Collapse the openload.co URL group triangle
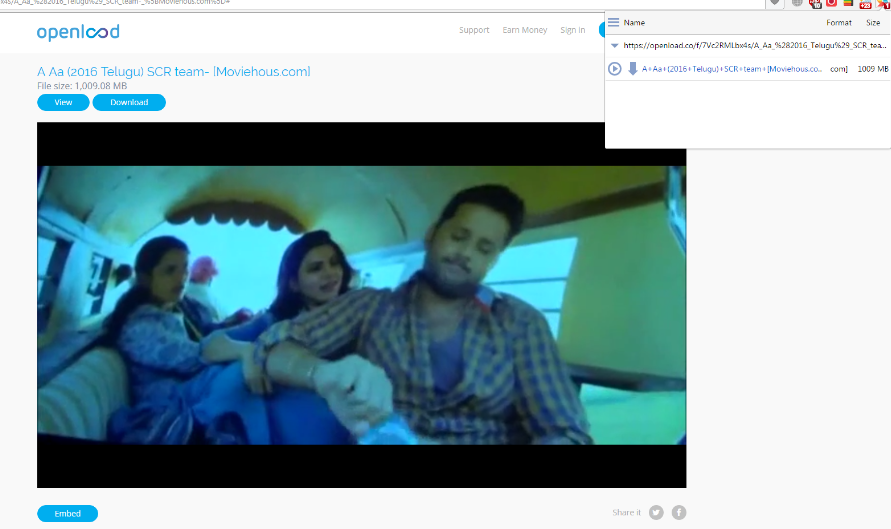 (x=614, y=45)
